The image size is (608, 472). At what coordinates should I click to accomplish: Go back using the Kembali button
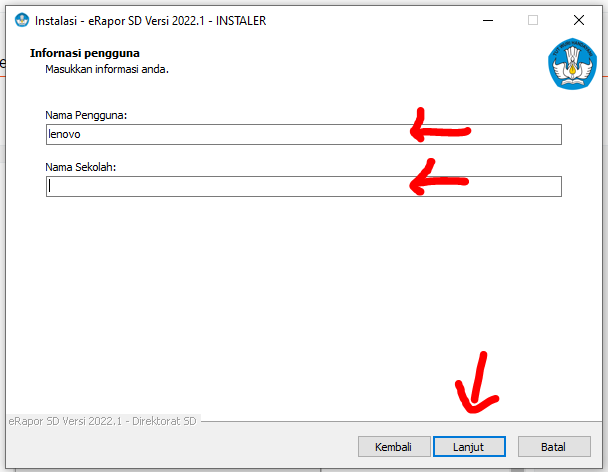(394, 447)
